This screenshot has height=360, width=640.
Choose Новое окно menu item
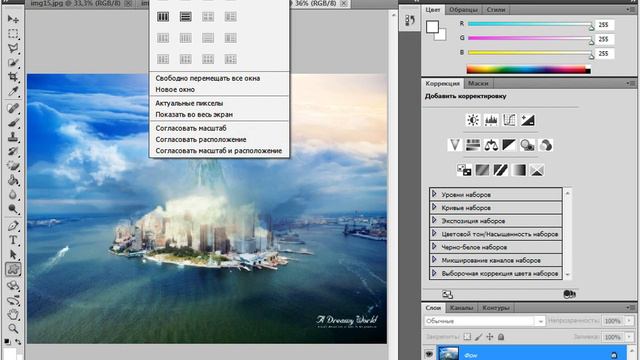click(x=175, y=89)
